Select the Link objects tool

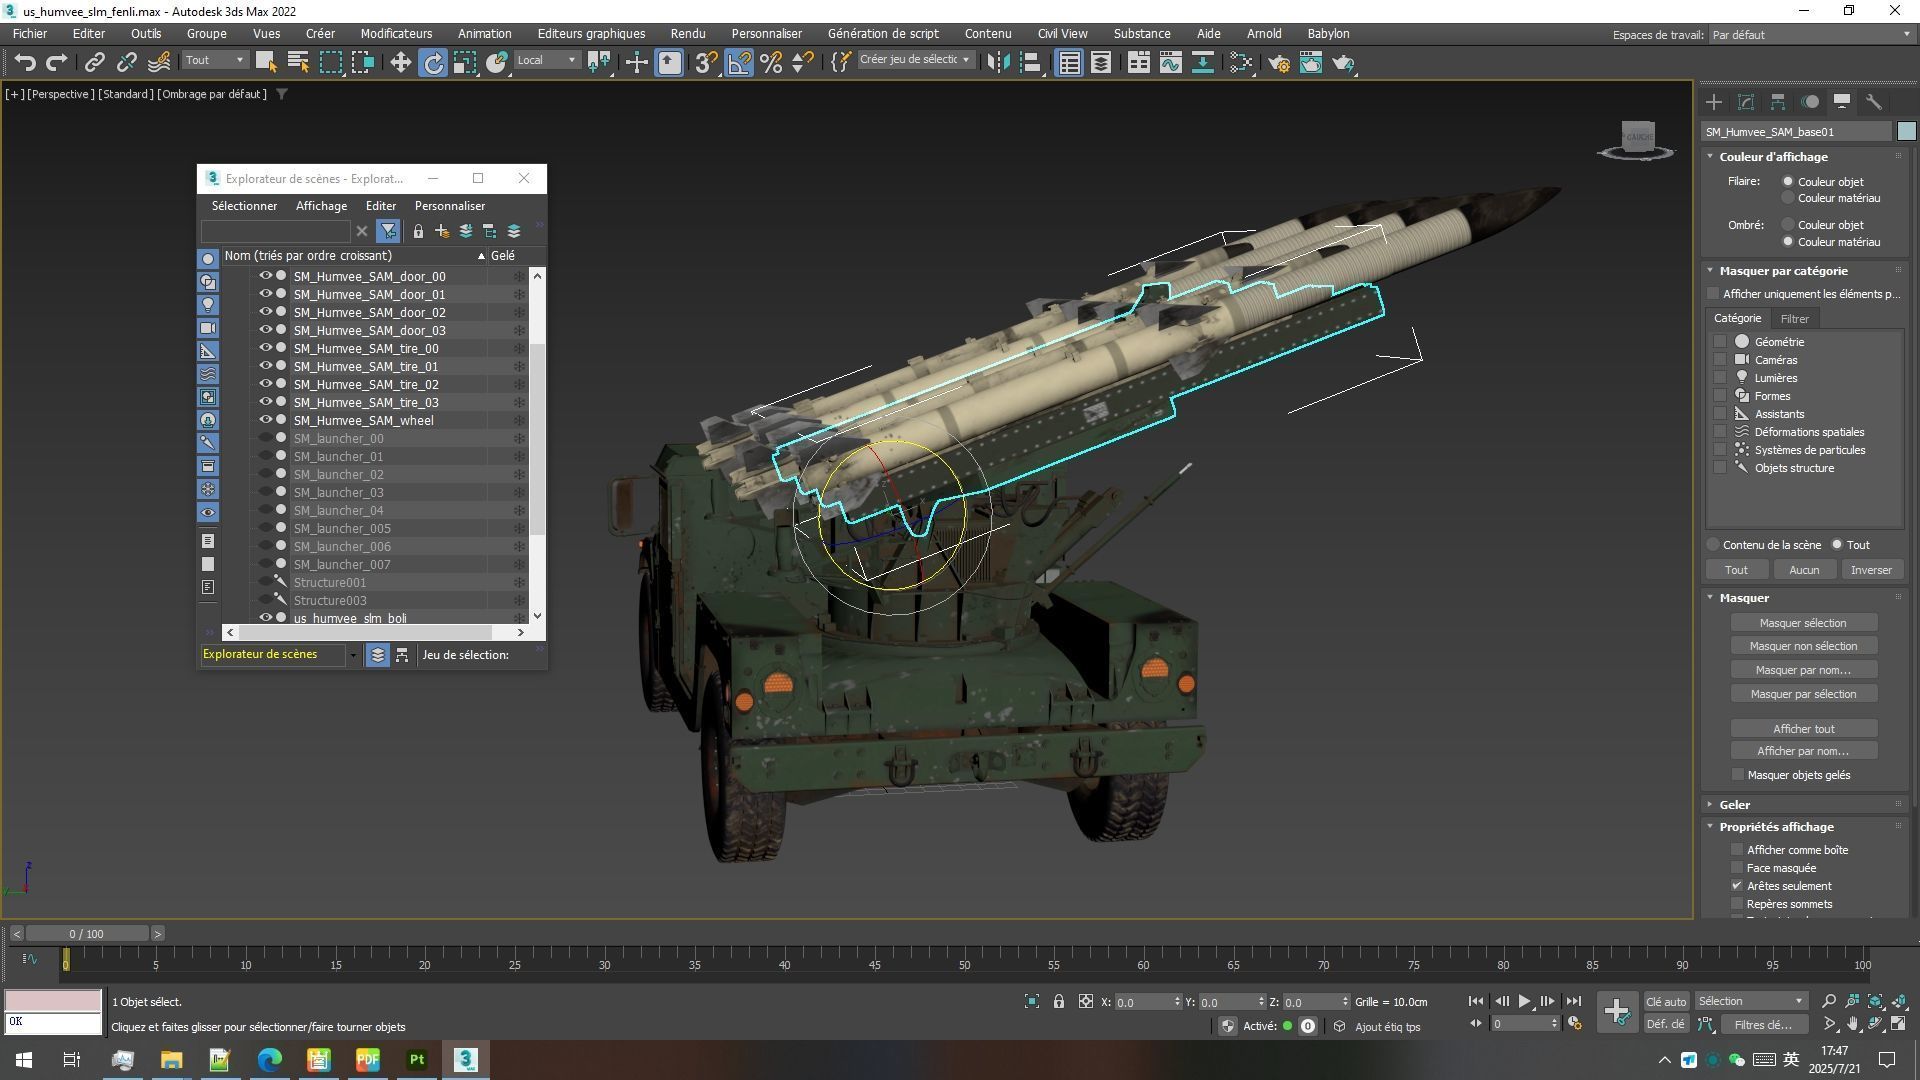[x=94, y=63]
